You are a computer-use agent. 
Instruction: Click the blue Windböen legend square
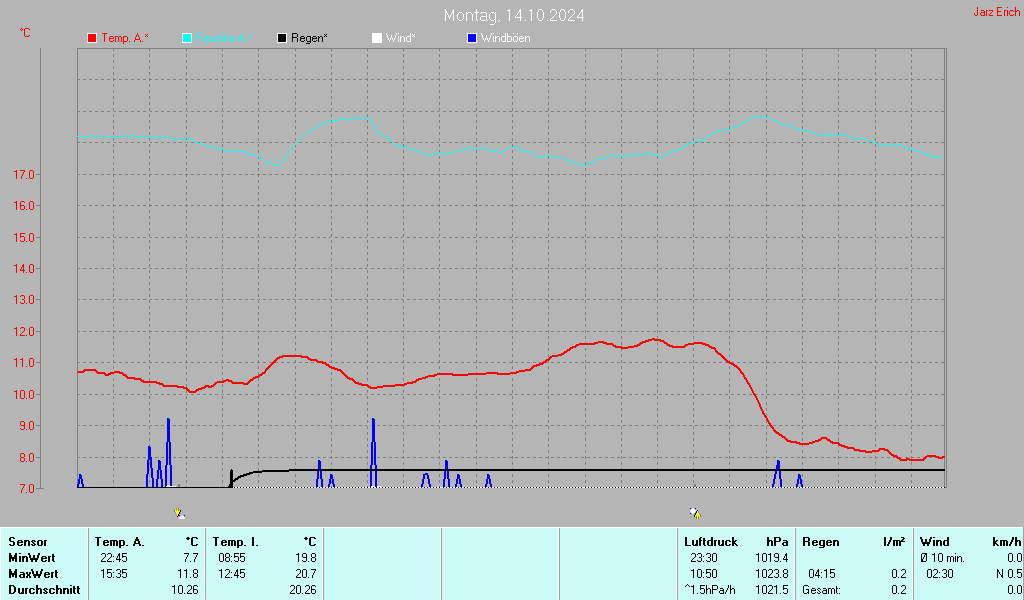tap(472, 38)
